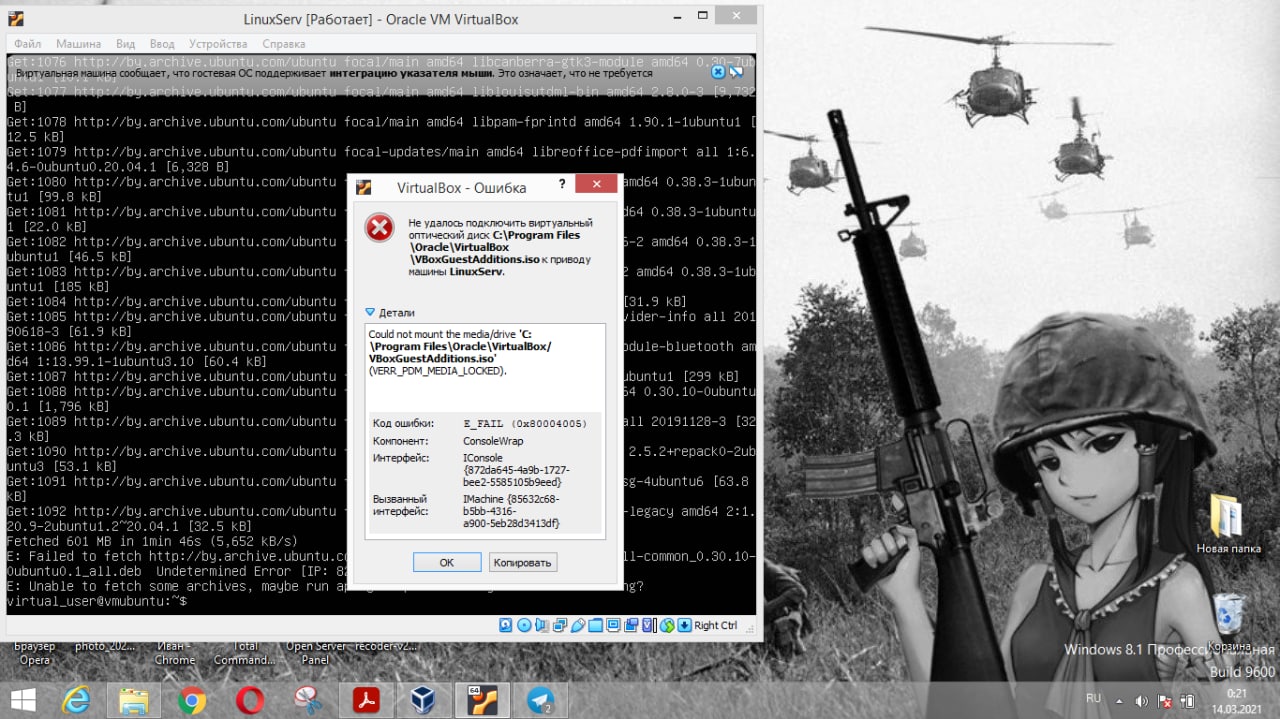Click the hard disk activity status icon
1280x719 pixels.
click(x=505, y=625)
